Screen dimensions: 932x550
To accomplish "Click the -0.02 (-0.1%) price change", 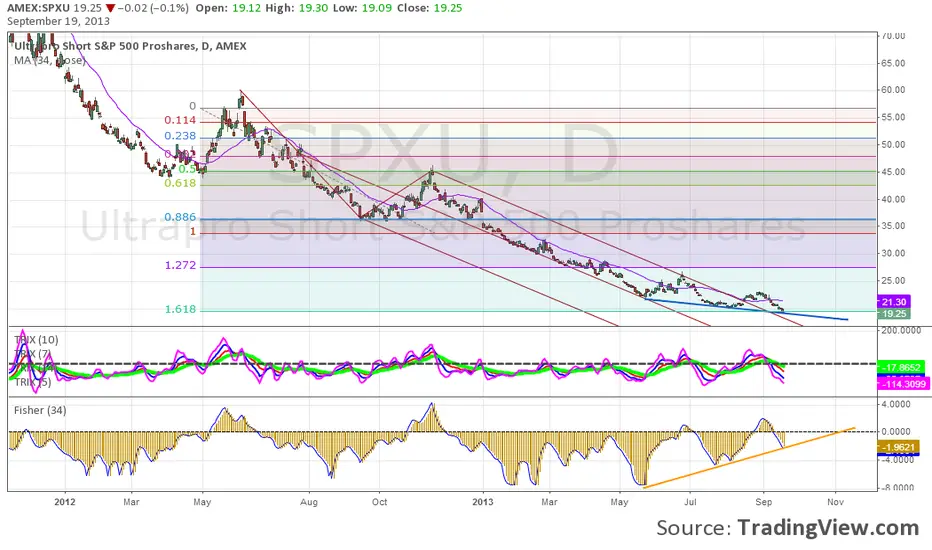I will (155, 8).
